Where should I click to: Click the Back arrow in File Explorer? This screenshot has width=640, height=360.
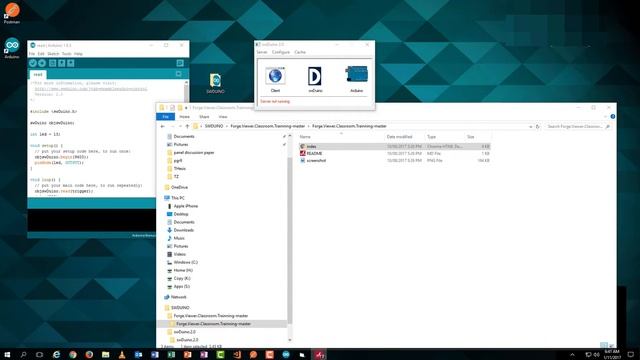tap(163, 127)
